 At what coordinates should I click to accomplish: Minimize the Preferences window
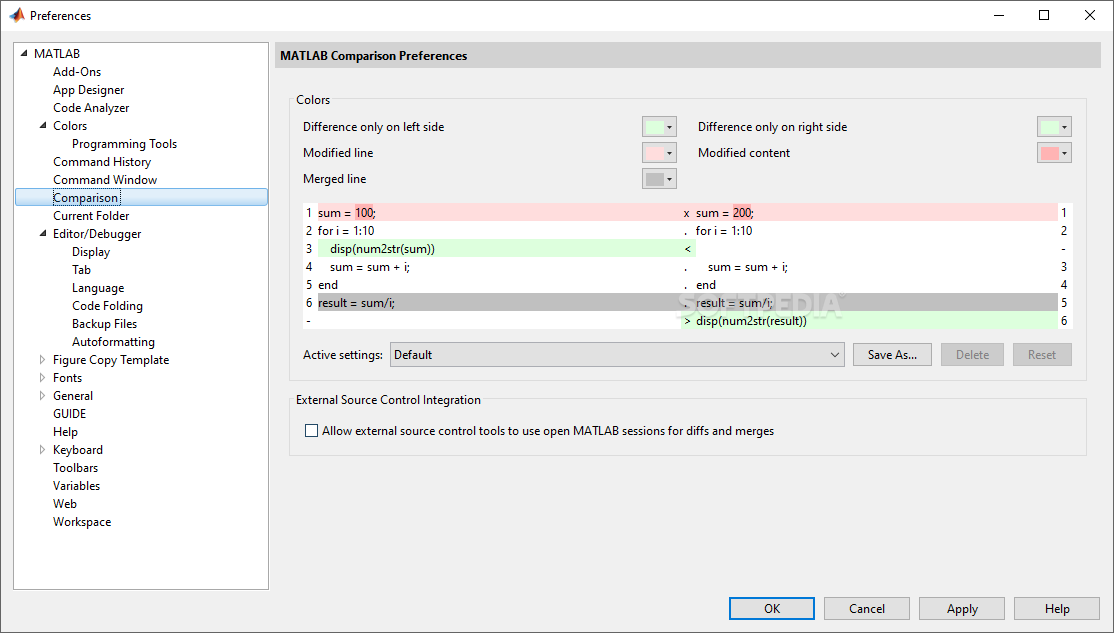(x=998, y=15)
